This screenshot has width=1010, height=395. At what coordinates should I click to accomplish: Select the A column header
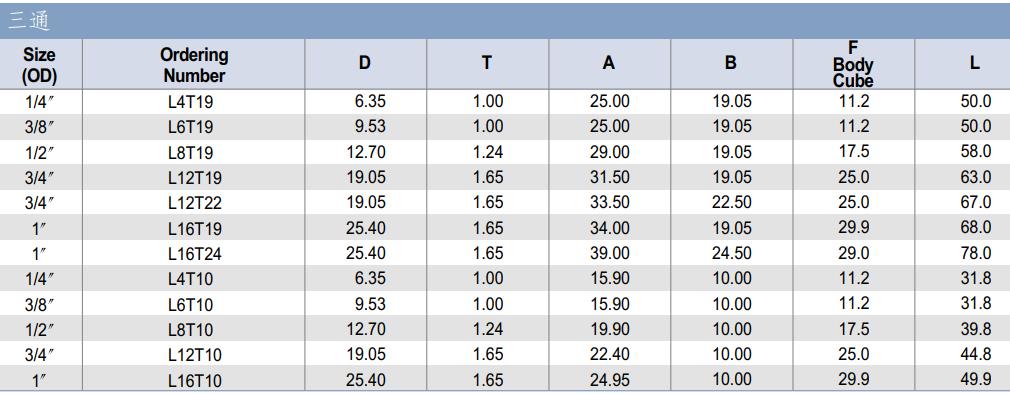[x=609, y=64]
